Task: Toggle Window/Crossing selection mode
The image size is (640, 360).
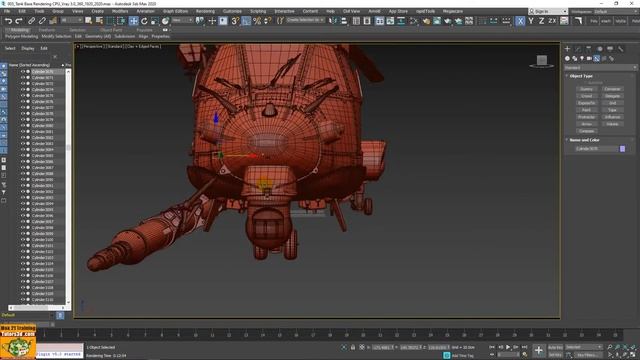Action: tap(121, 21)
